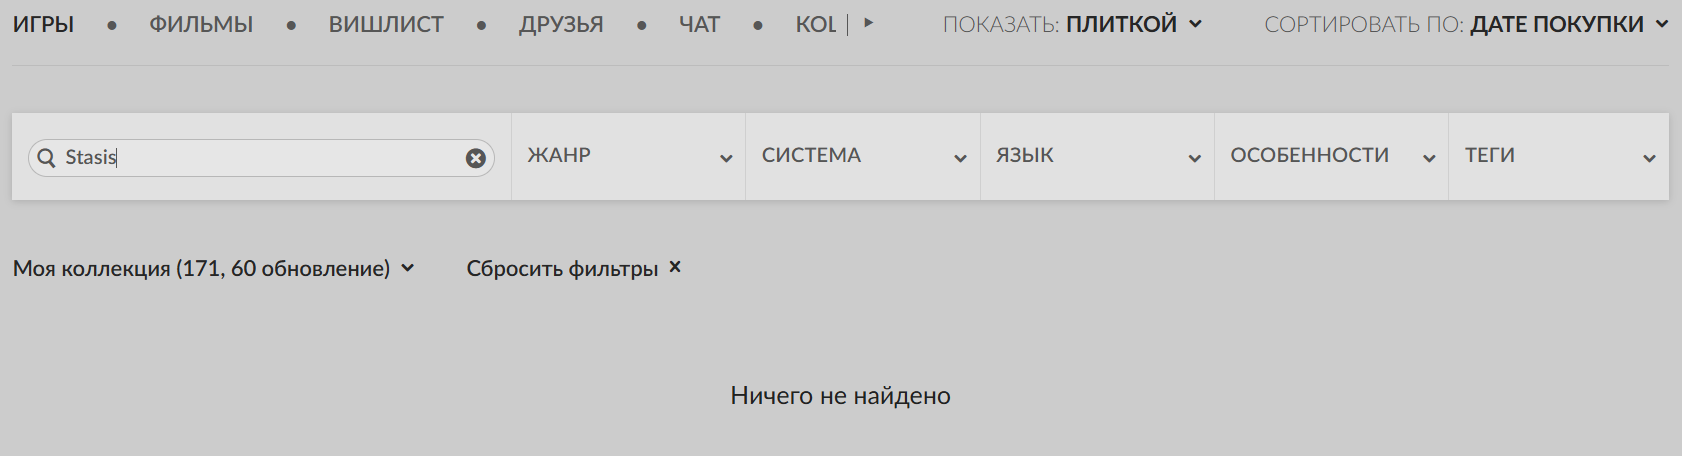Viewport: 1682px width, 456px height.
Task: Open the ЖАНР filter dropdown
Action: (x=628, y=156)
